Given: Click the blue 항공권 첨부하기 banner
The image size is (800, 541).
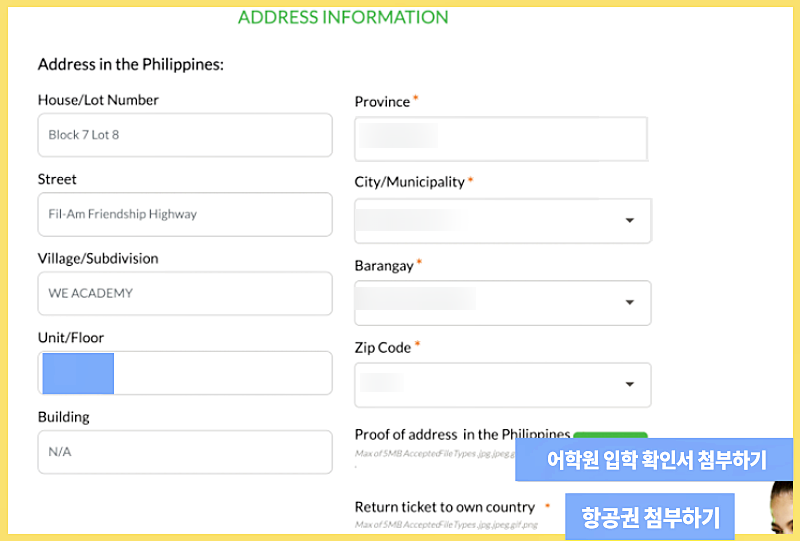Looking at the screenshot, I should (x=650, y=517).
